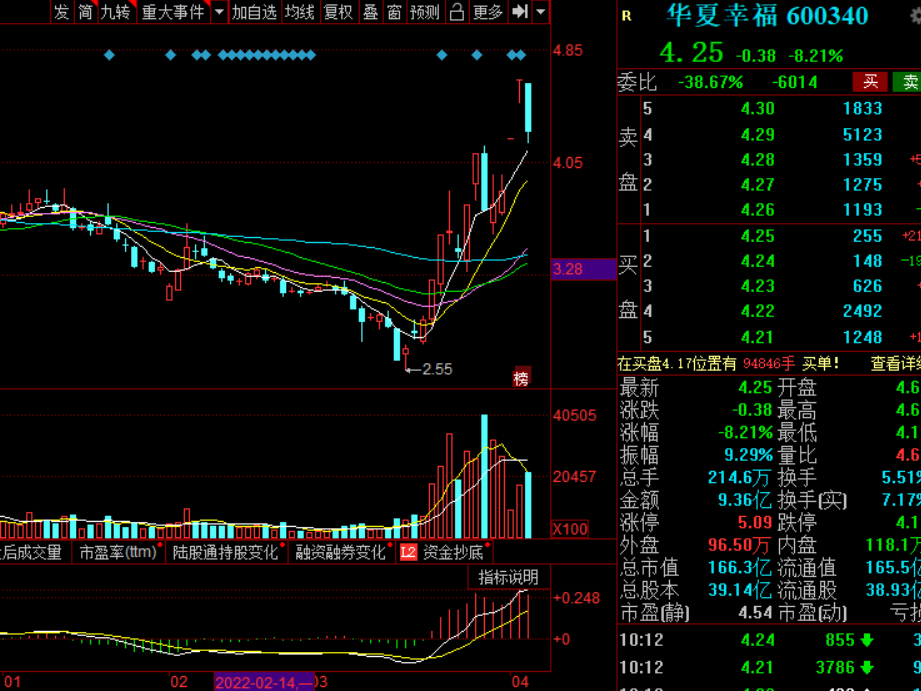Toggle 均线 moving averages
This screenshot has height=691, width=921.
(300, 12)
